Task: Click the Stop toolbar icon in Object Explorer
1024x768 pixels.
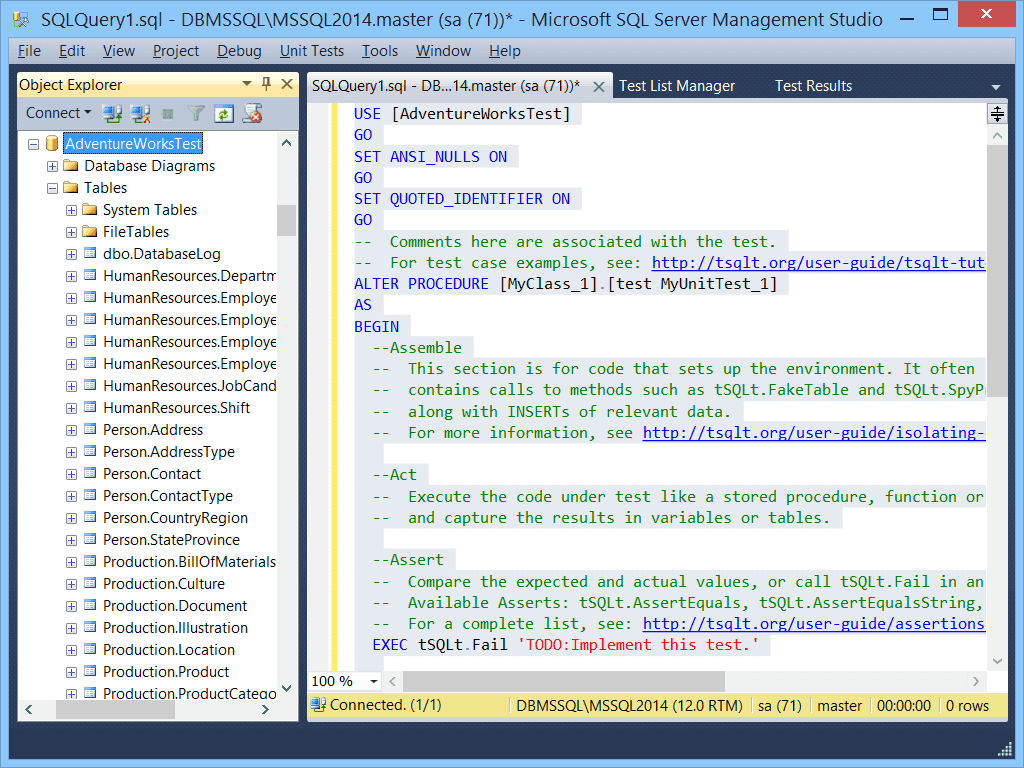Action: coord(168,114)
